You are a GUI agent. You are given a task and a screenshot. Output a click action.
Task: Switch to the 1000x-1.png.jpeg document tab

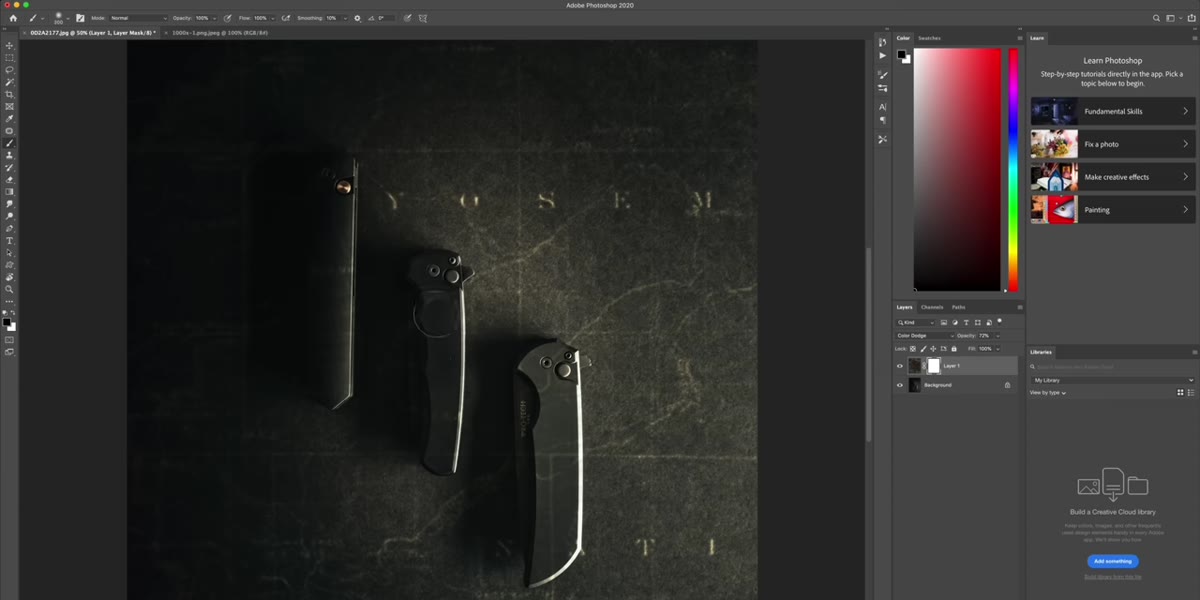219,33
